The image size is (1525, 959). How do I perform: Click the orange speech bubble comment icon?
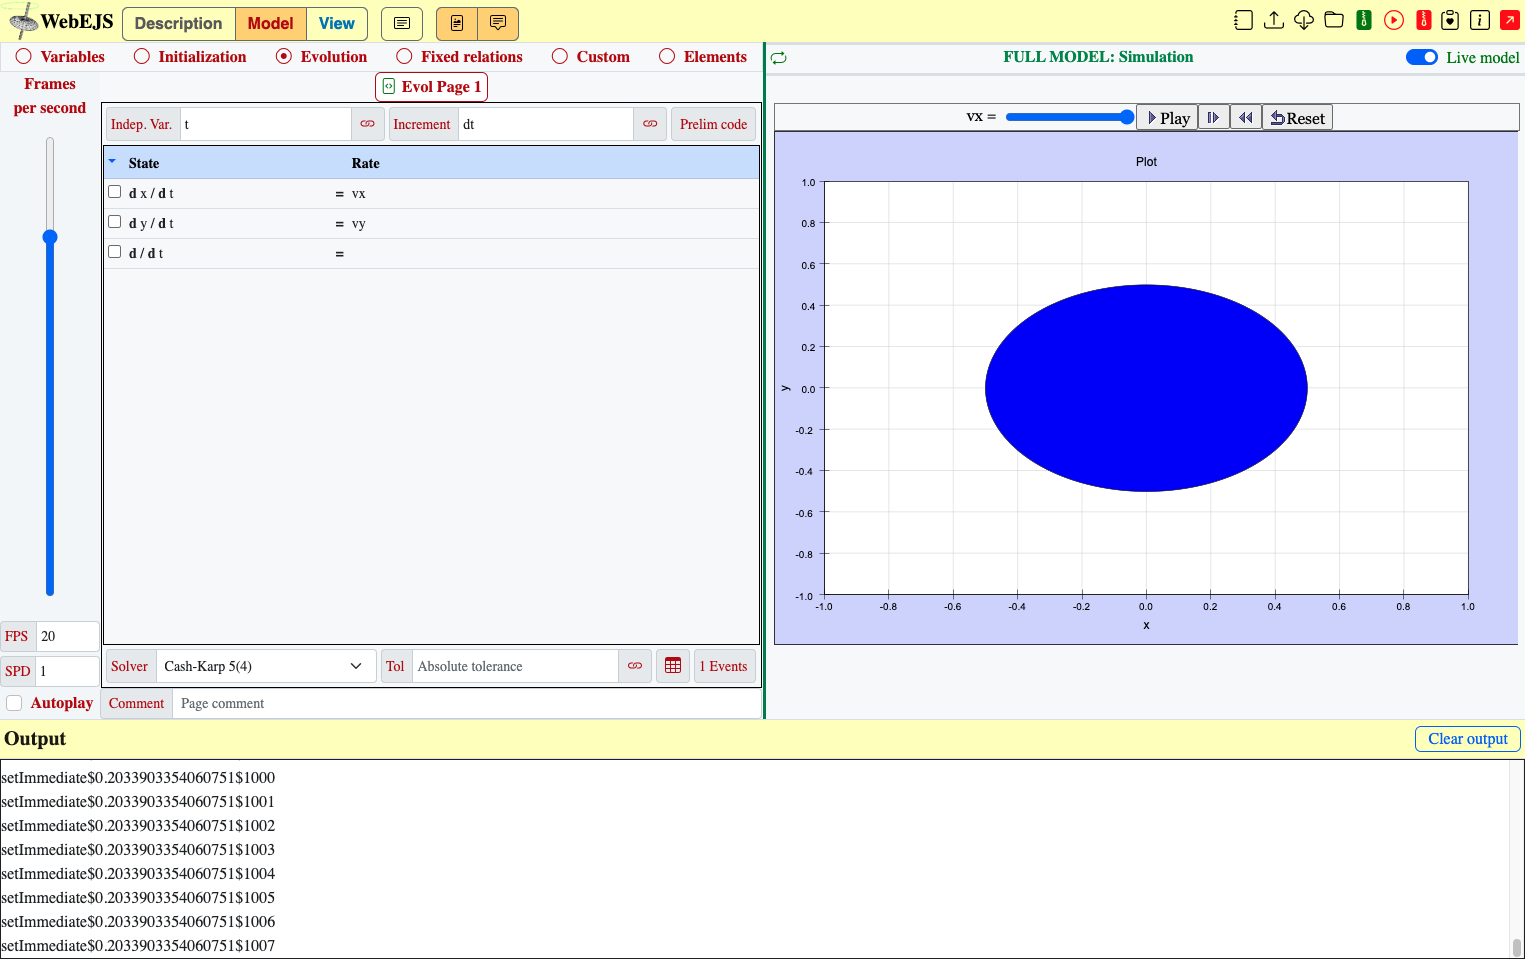[498, 23]
